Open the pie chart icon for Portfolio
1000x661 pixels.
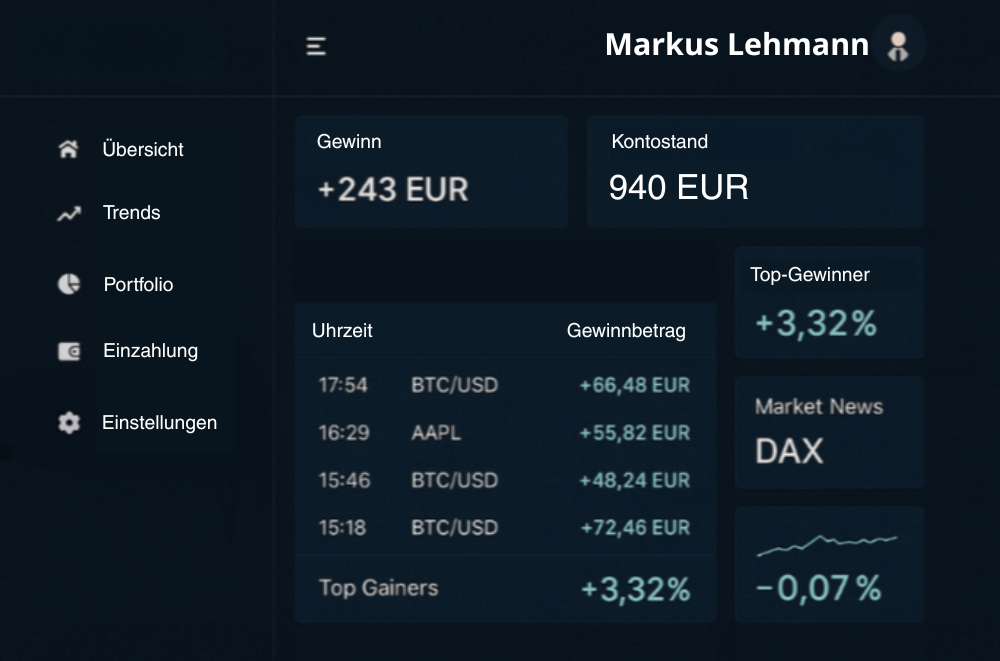tap(67, 284)
